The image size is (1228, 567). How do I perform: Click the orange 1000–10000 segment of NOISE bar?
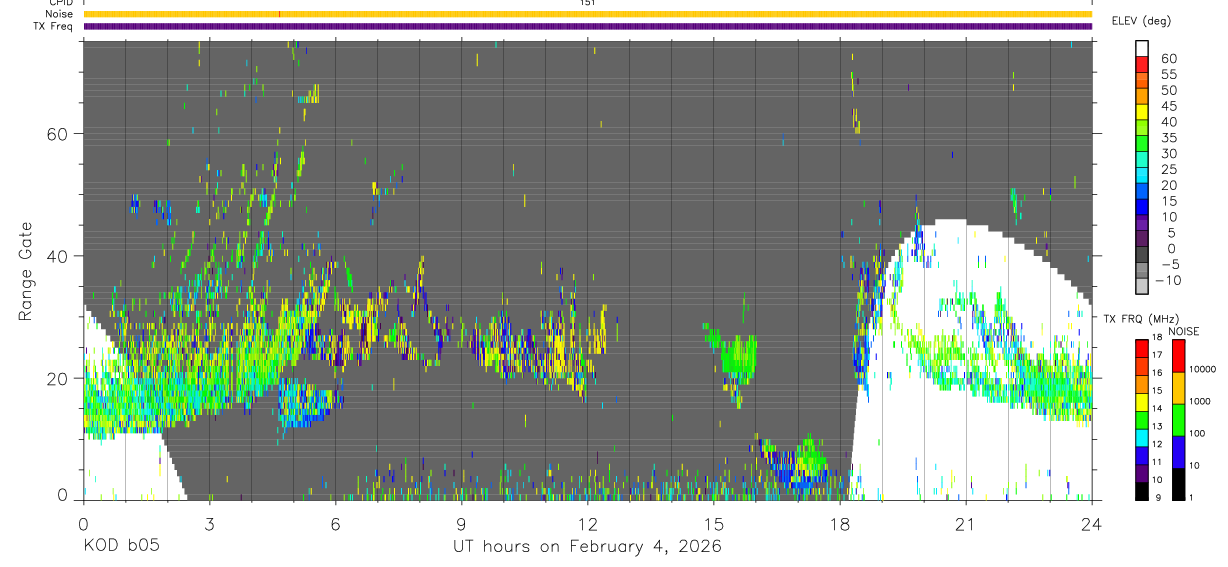(1178, 388)
